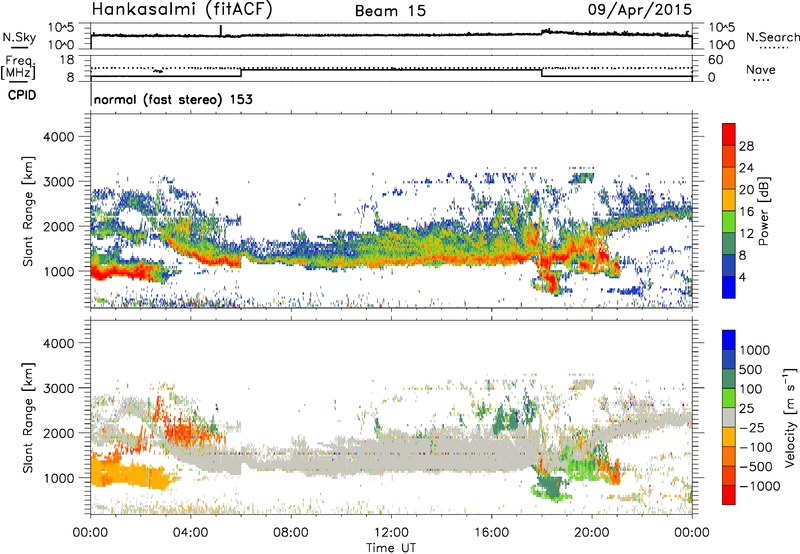This screenshot has width=800, height=554.
Task: Click the red top segment of power colorbar
Action: [729, 135]
